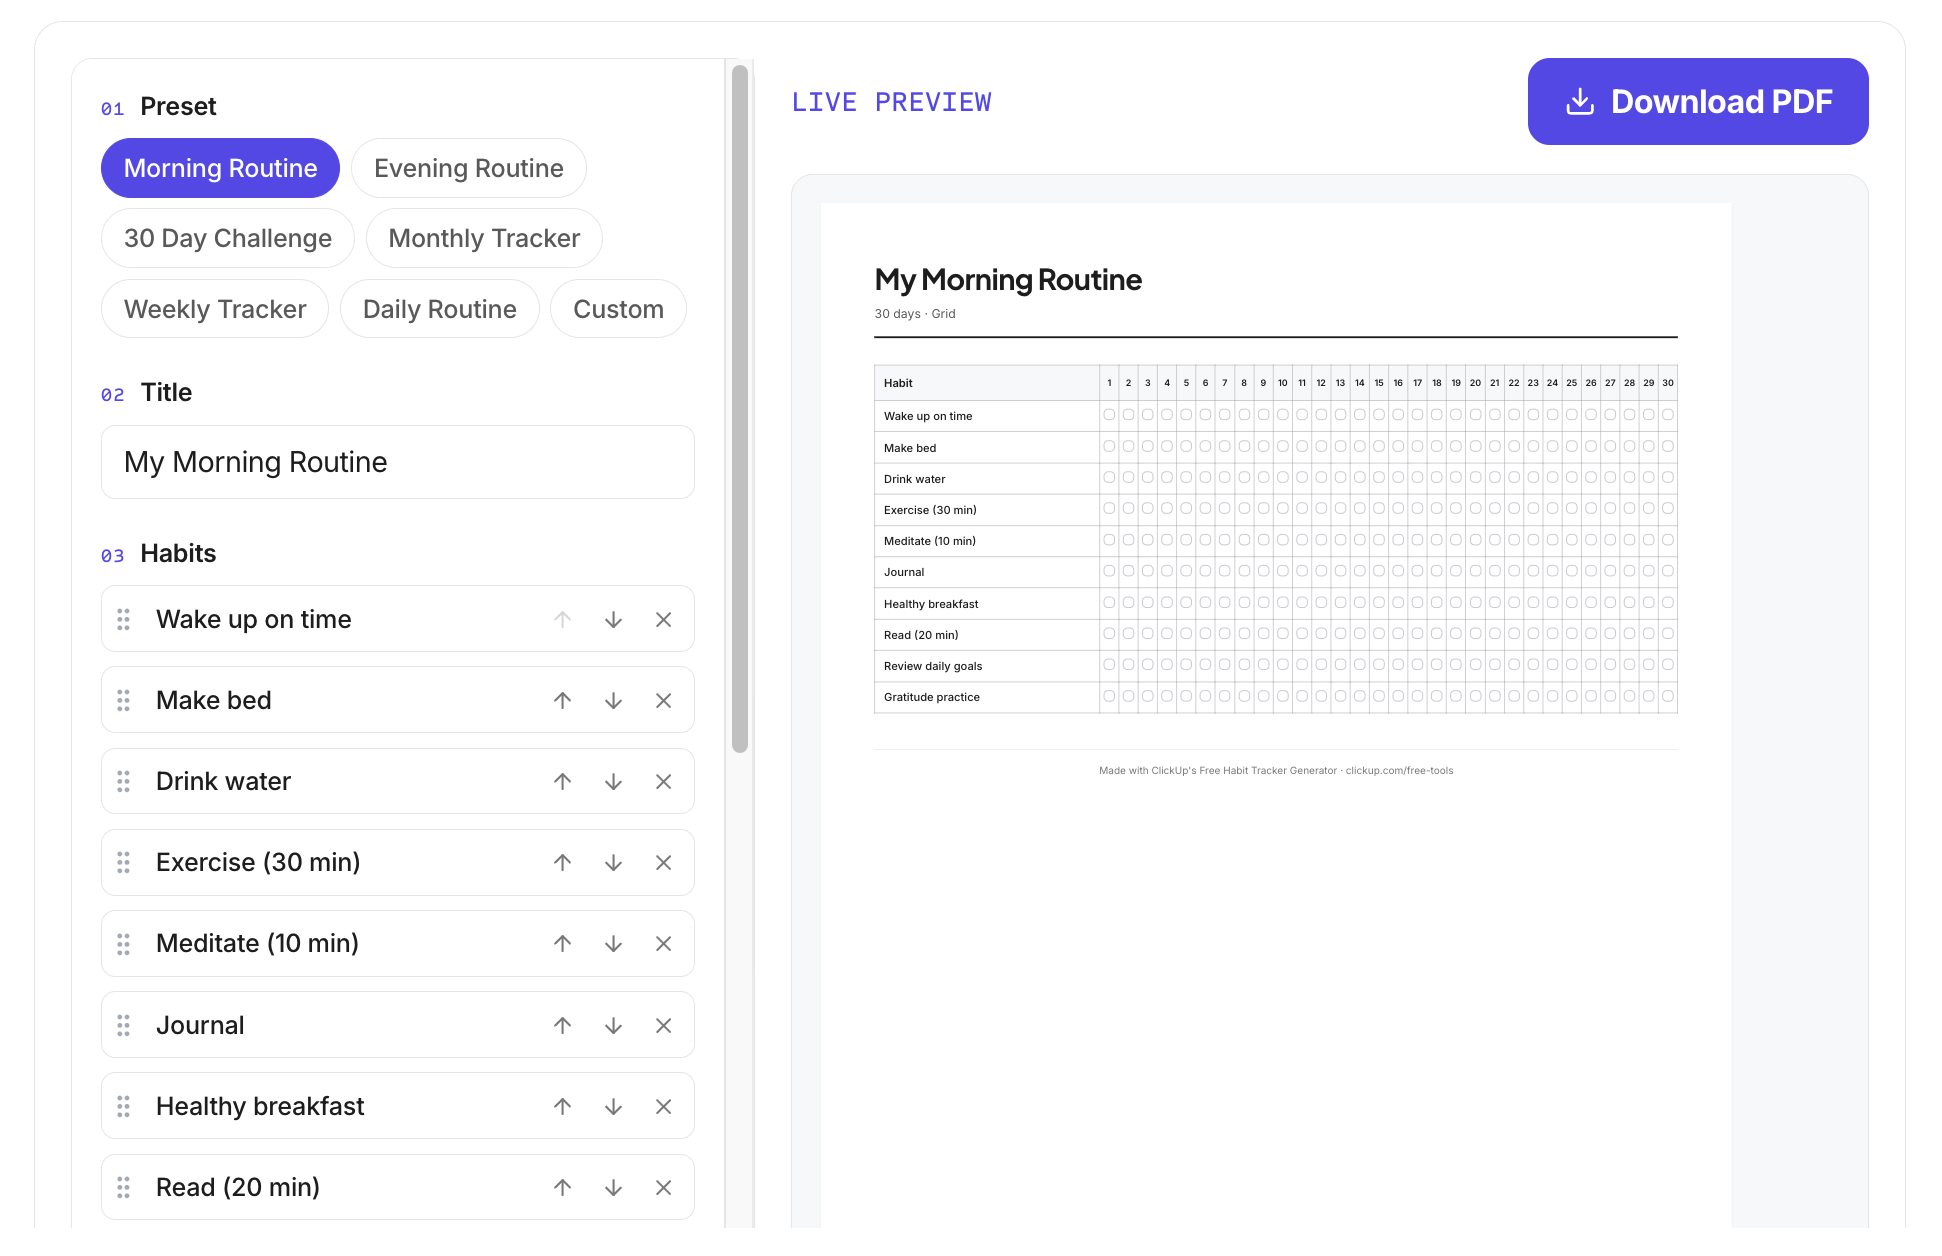Screen dimensions: 1942x1256
Task: Choose the Evening Routine preset
Action: pos(469,168)
